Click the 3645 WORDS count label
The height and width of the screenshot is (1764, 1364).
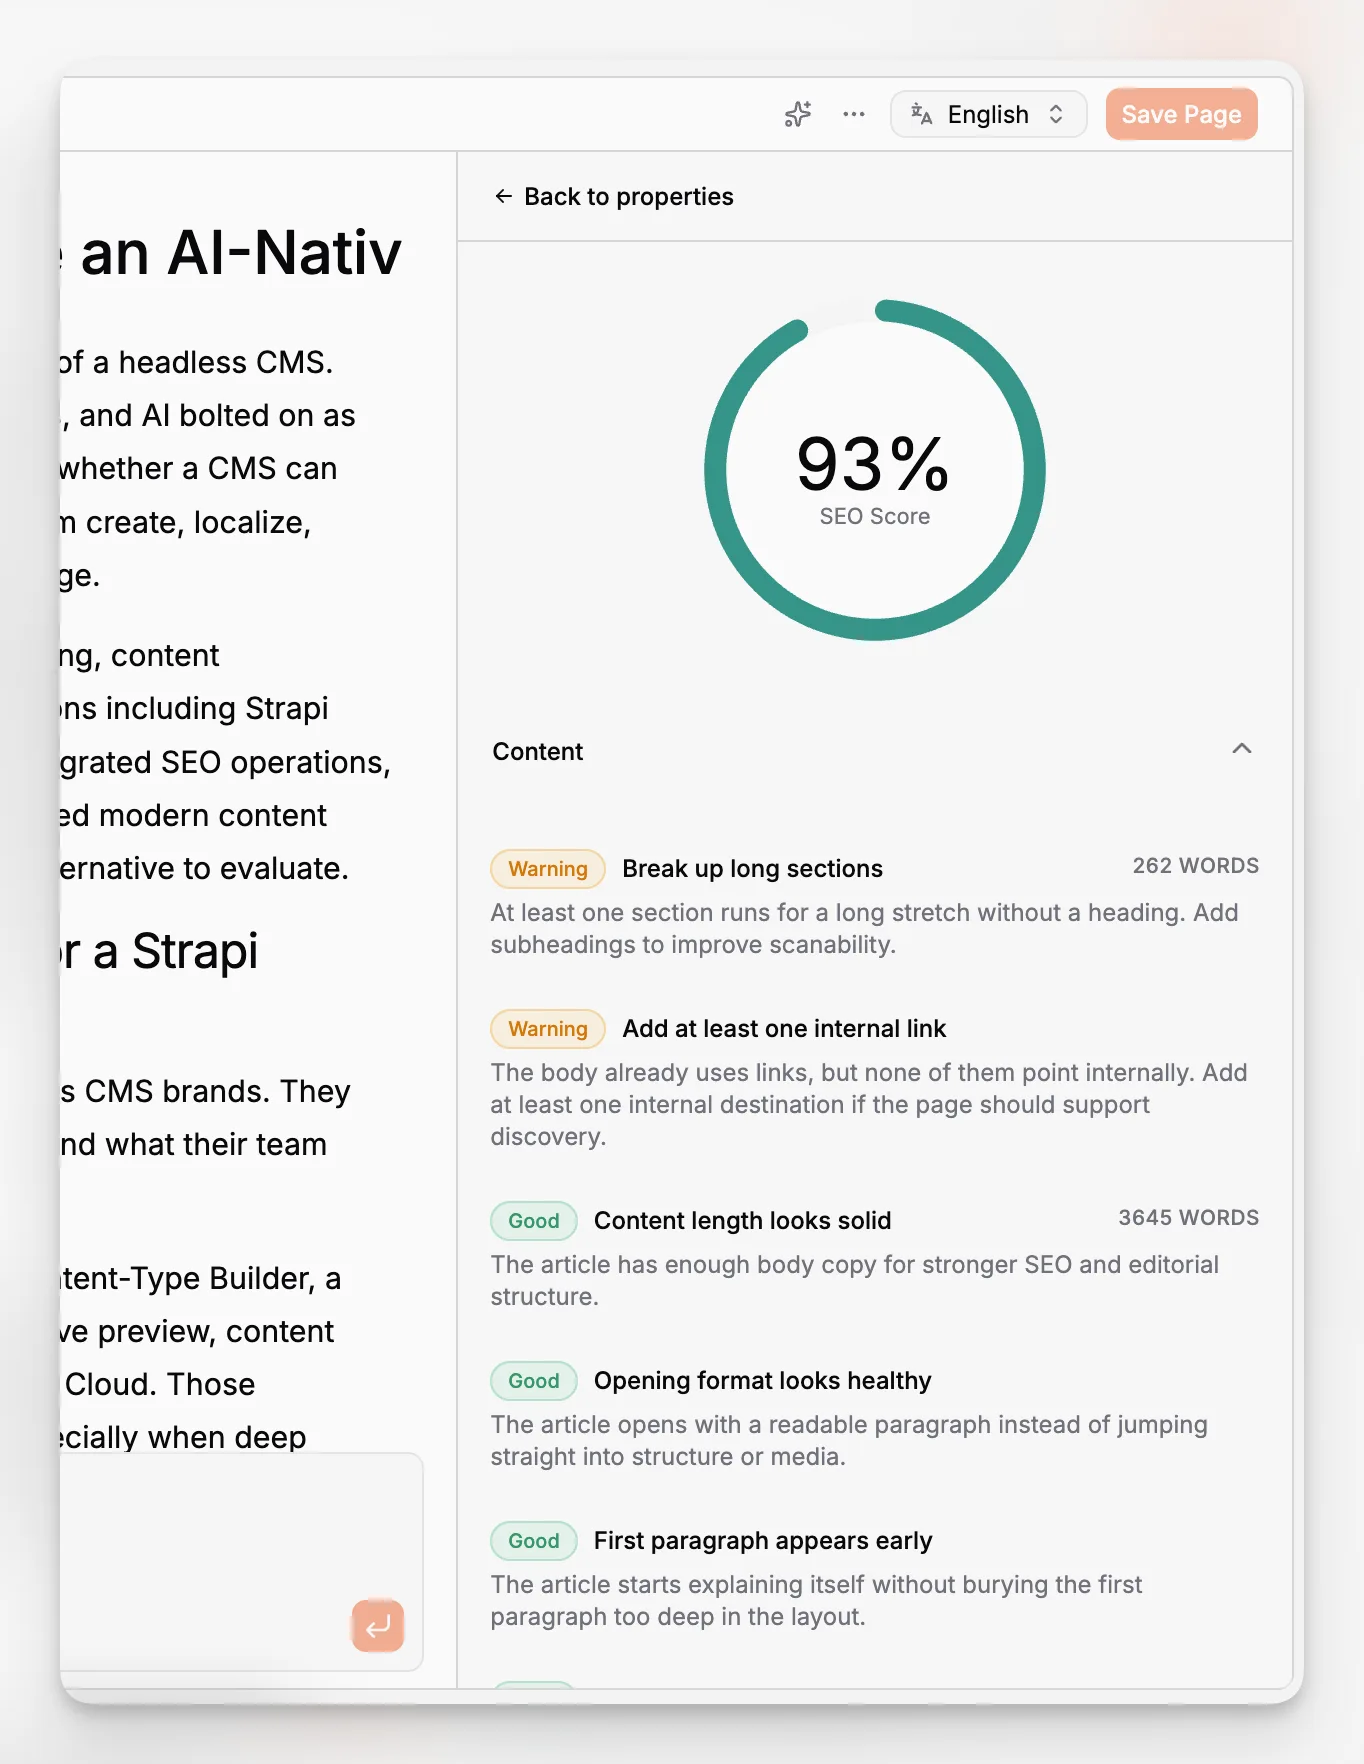tap(1188, 1218)
